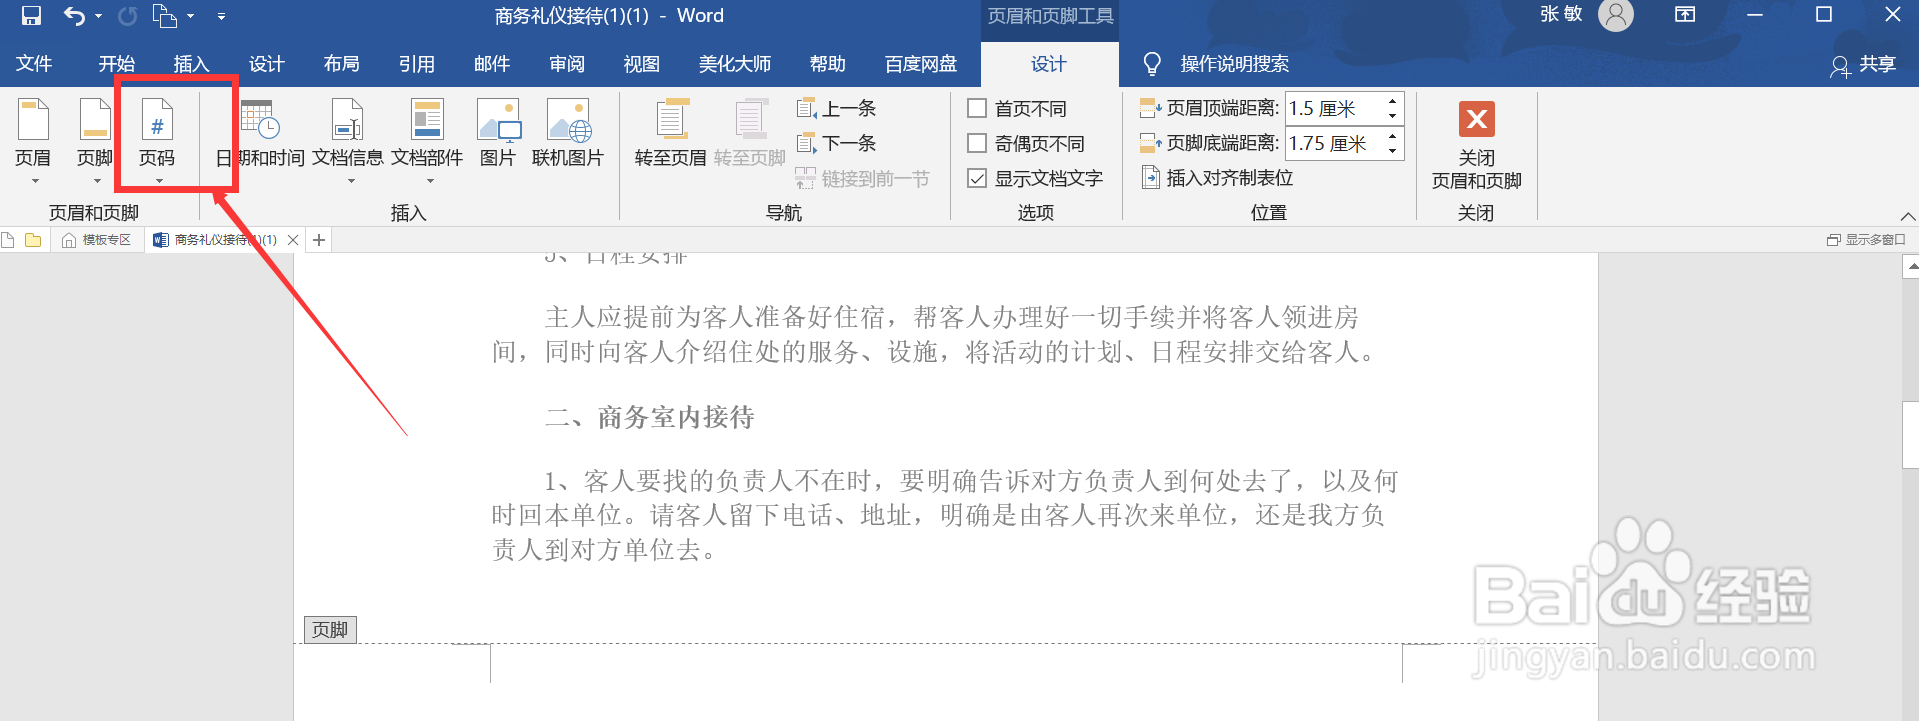The height and width of the screenshot is (721, 1919).
Task: Click 转至页脚 (Go to Footer)
Action: point(750,133)
